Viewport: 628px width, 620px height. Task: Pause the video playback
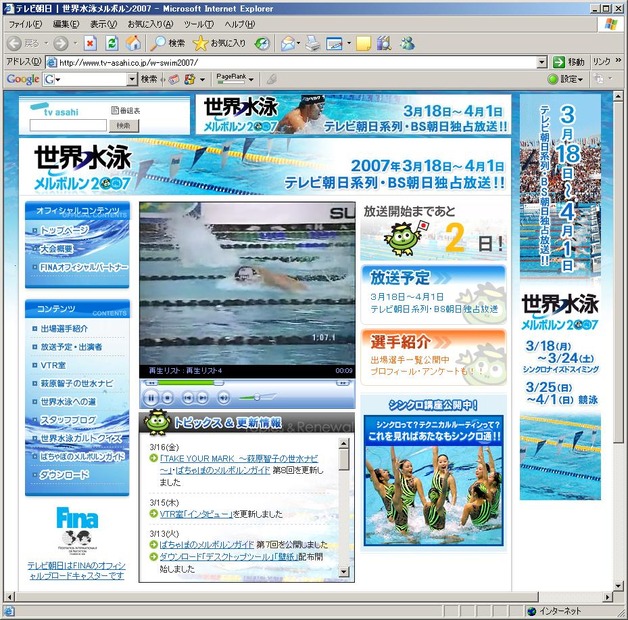(x=151, y=398)
